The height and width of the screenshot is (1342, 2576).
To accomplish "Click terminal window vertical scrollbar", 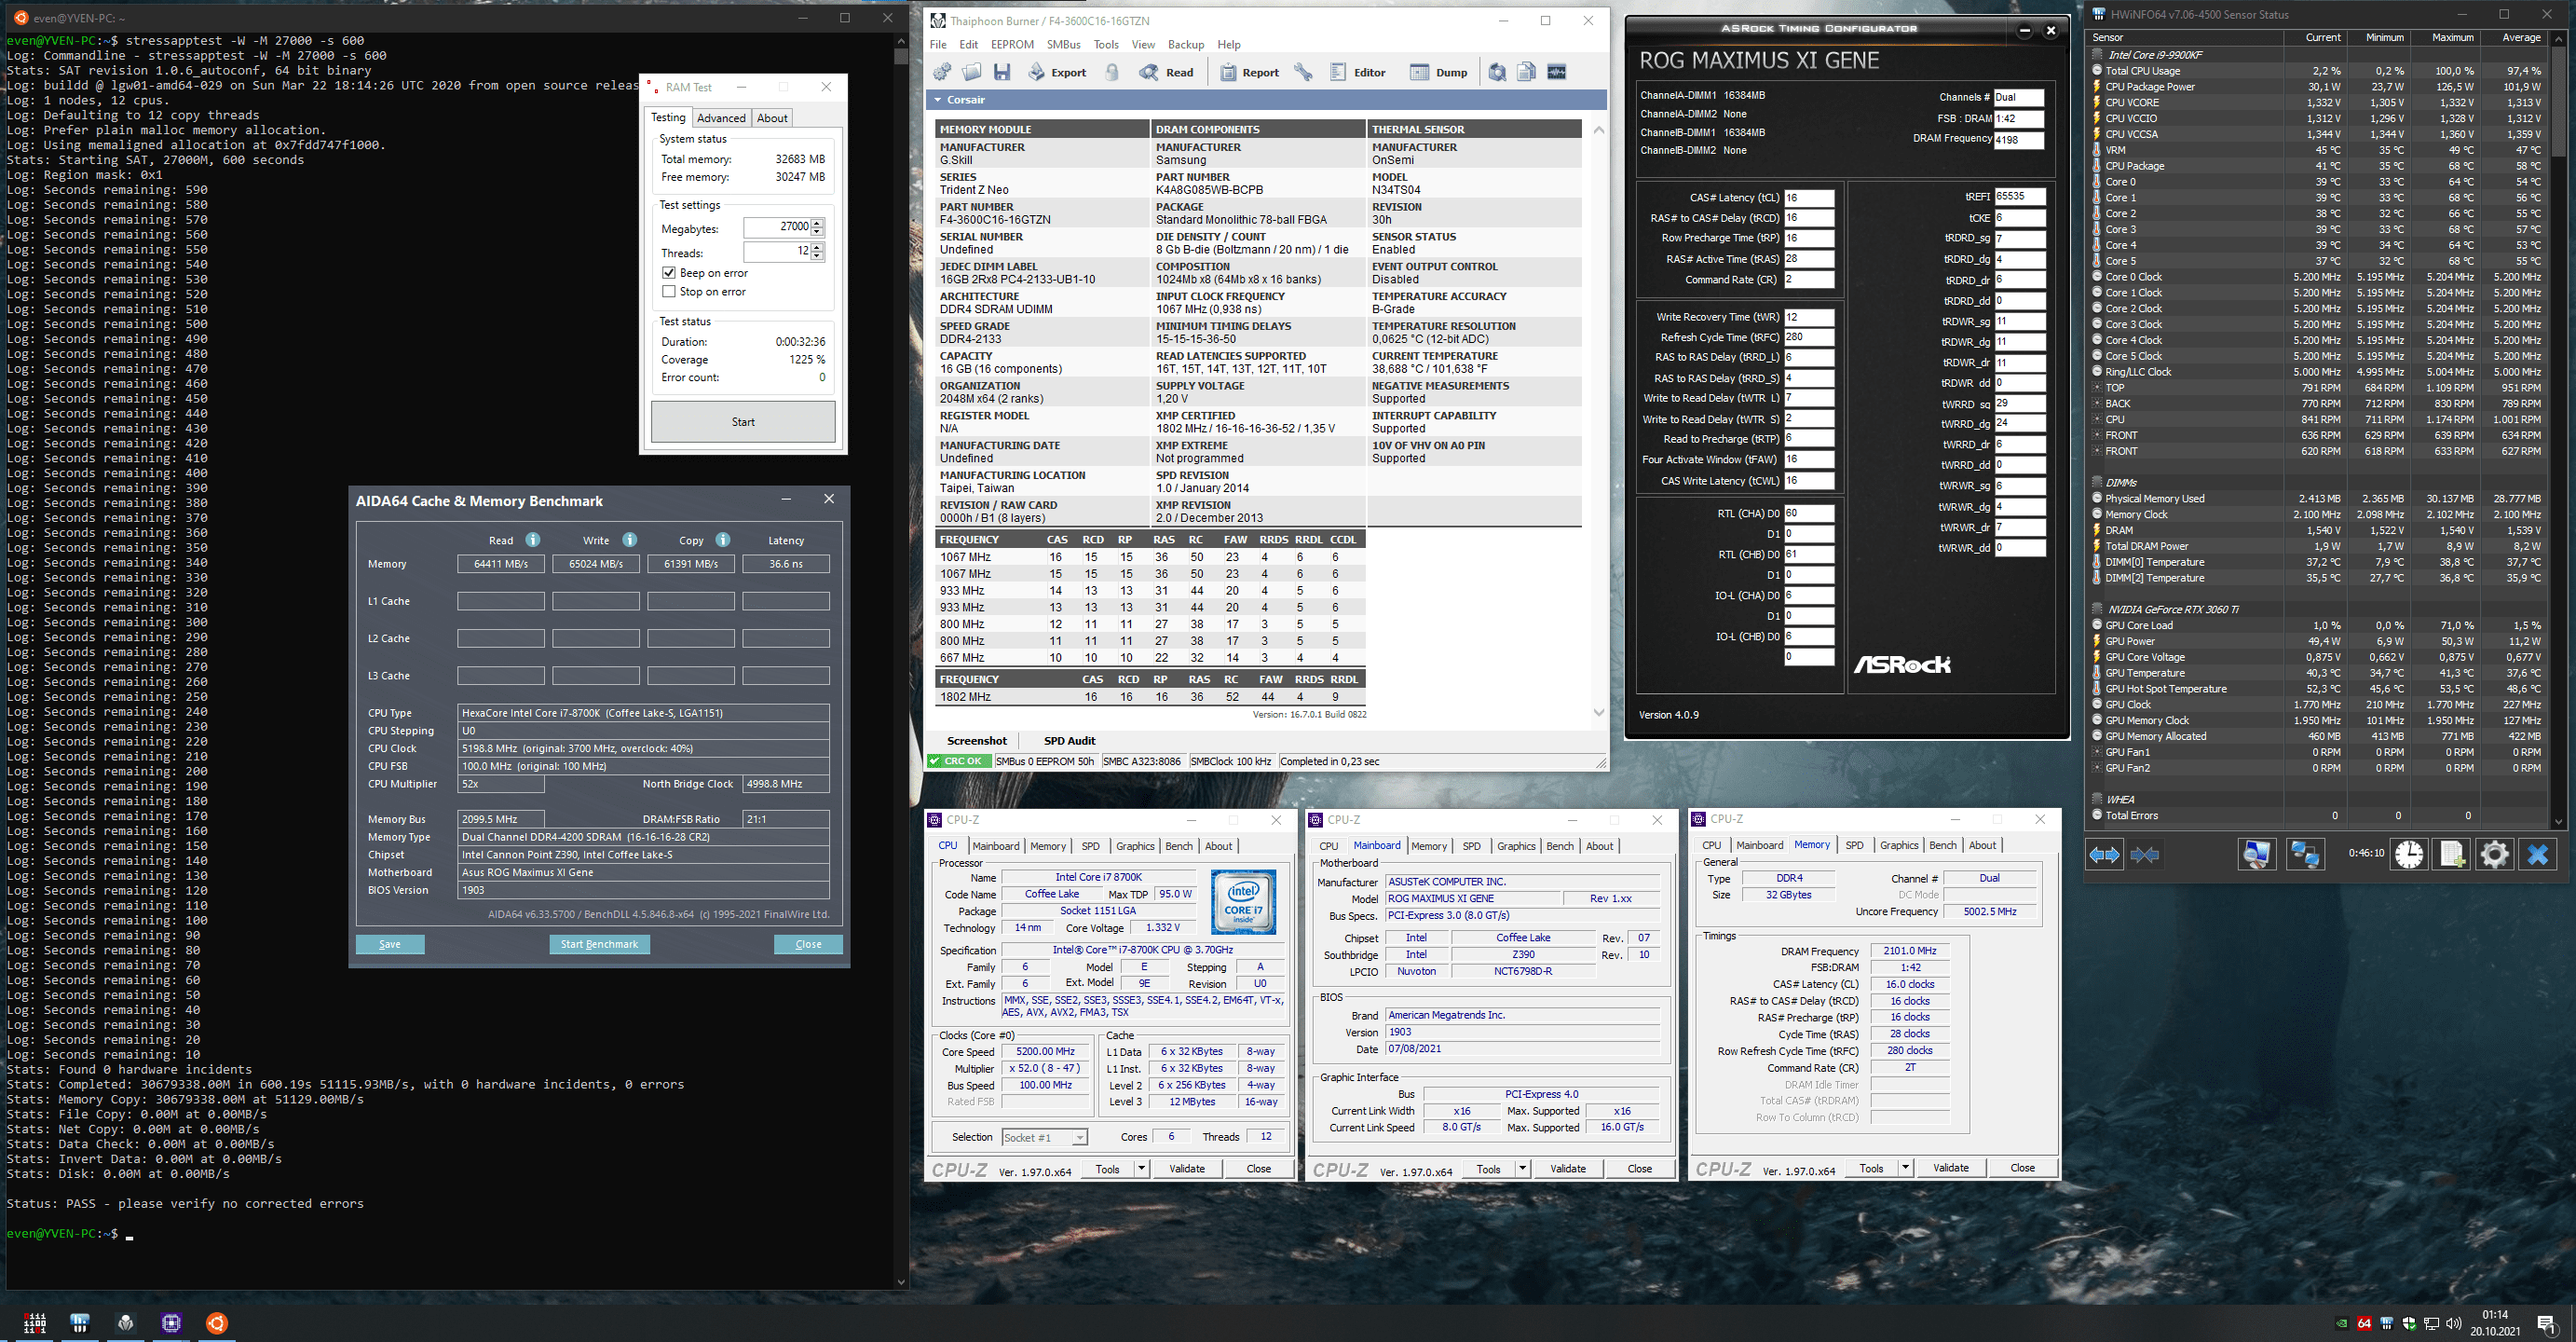I will pyautogui.click(x=900, y=660).
